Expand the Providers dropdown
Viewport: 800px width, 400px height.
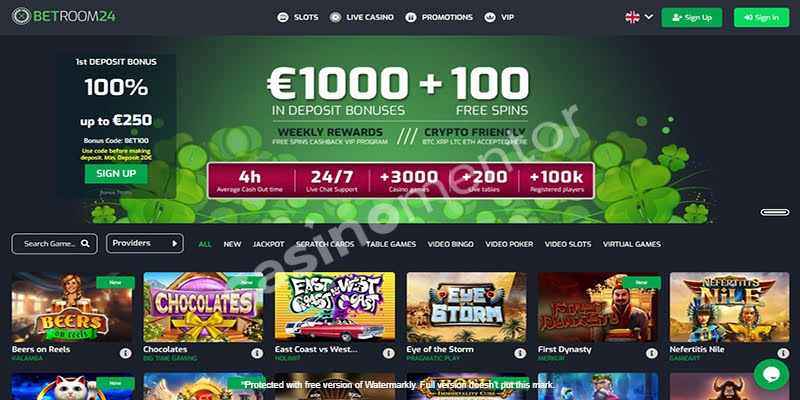pyautogui.click(x=144, y=243)
